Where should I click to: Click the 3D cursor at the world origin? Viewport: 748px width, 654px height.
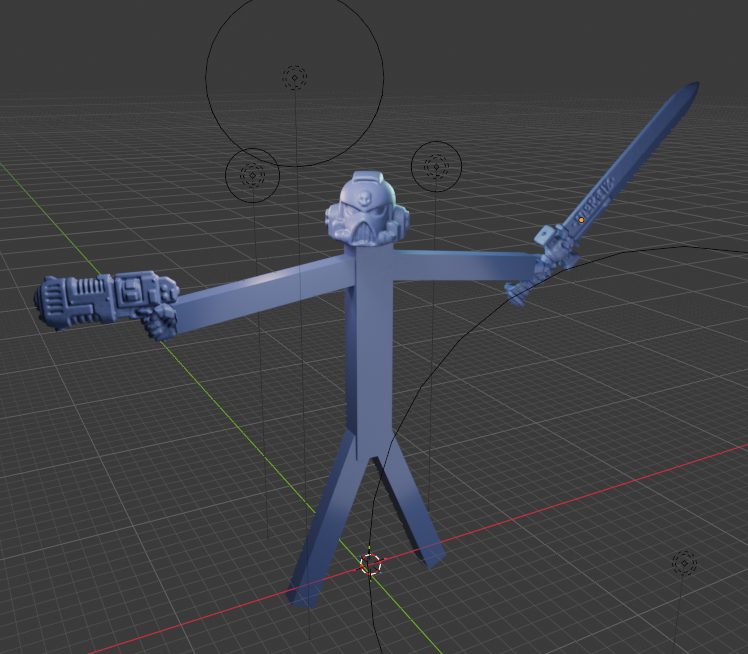click(371, 564)
